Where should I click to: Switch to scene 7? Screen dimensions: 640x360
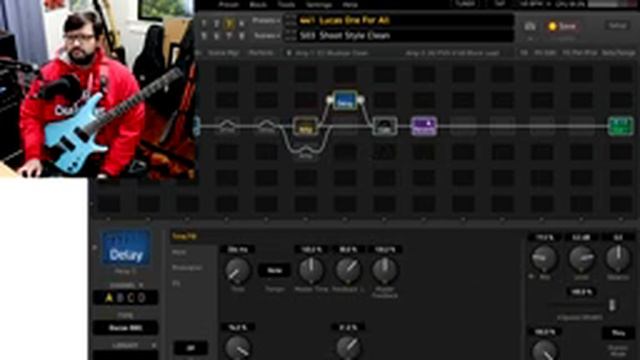click(229, 36)
